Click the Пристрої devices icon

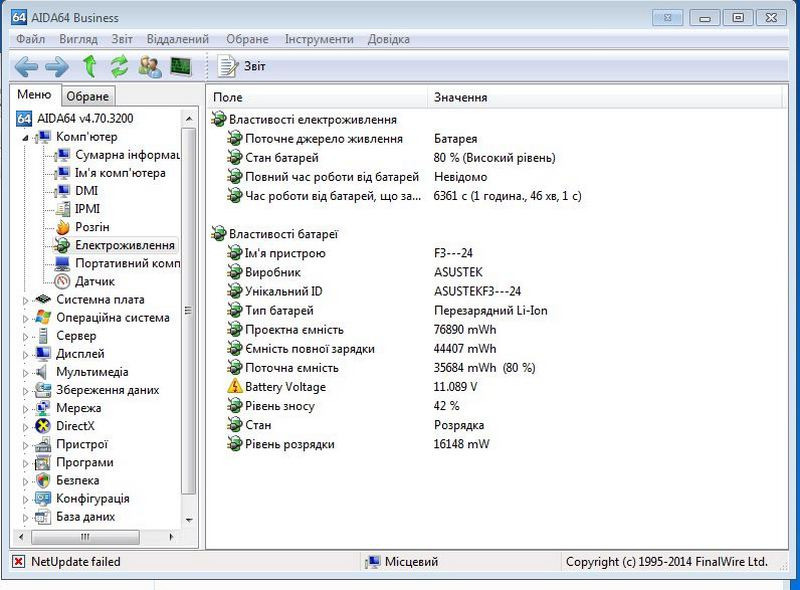click(43, 445)
